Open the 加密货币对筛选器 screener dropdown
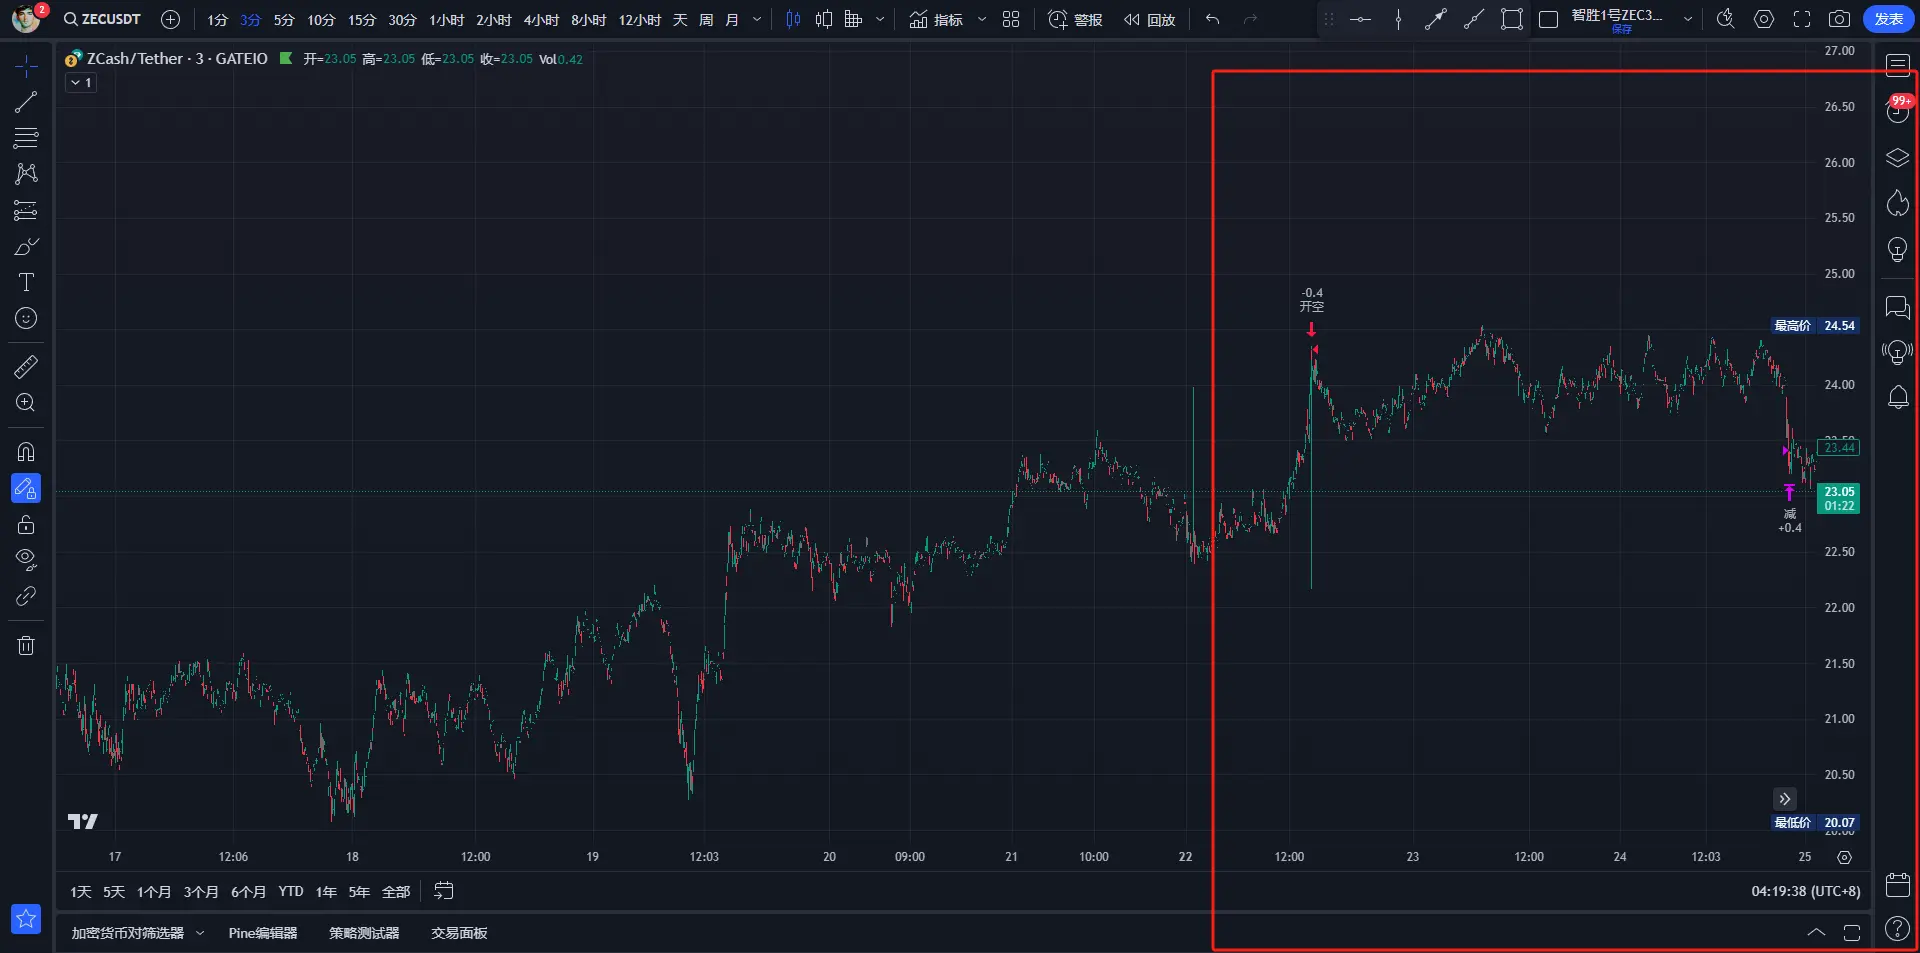Image resolution: width=1920 pixels, height=953 pixels. 137,933
